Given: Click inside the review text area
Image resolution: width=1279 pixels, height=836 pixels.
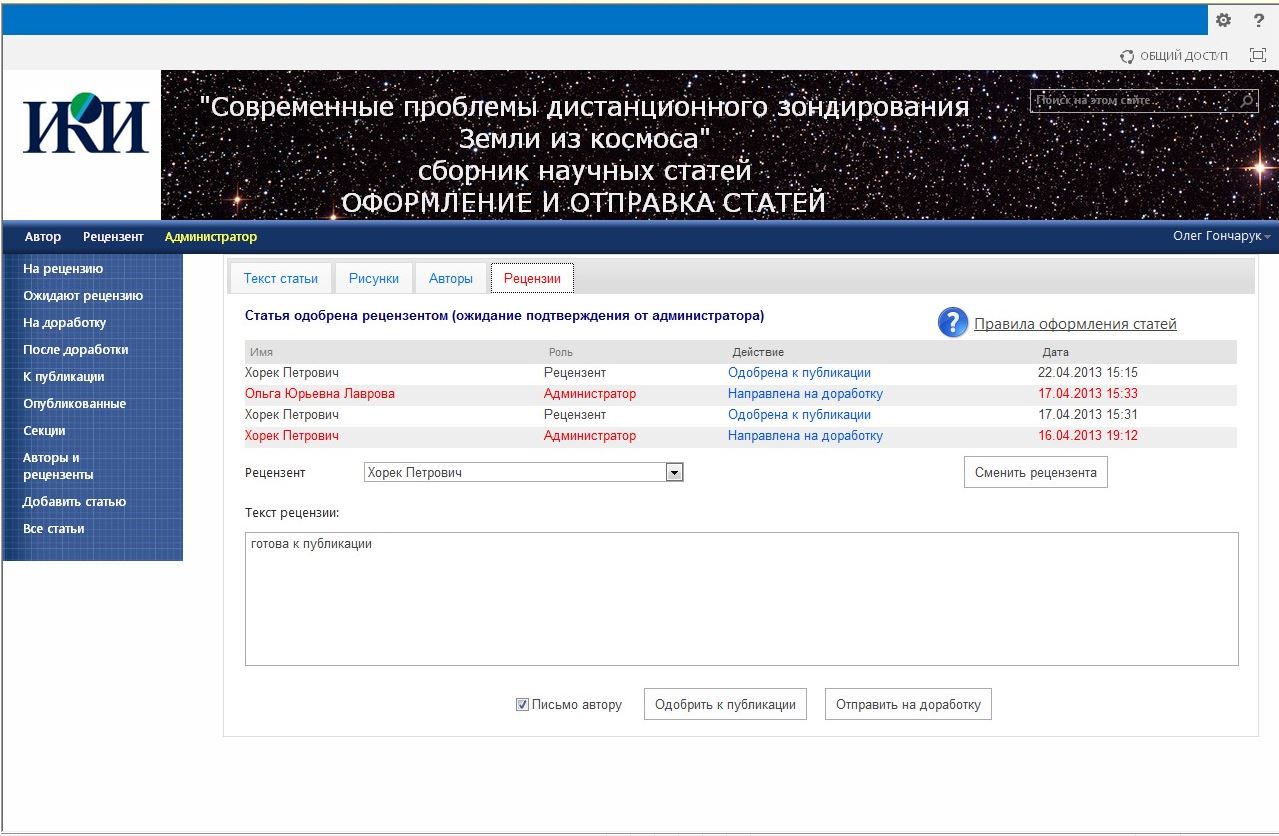Looking at the screenshot, I should point(741,599).
